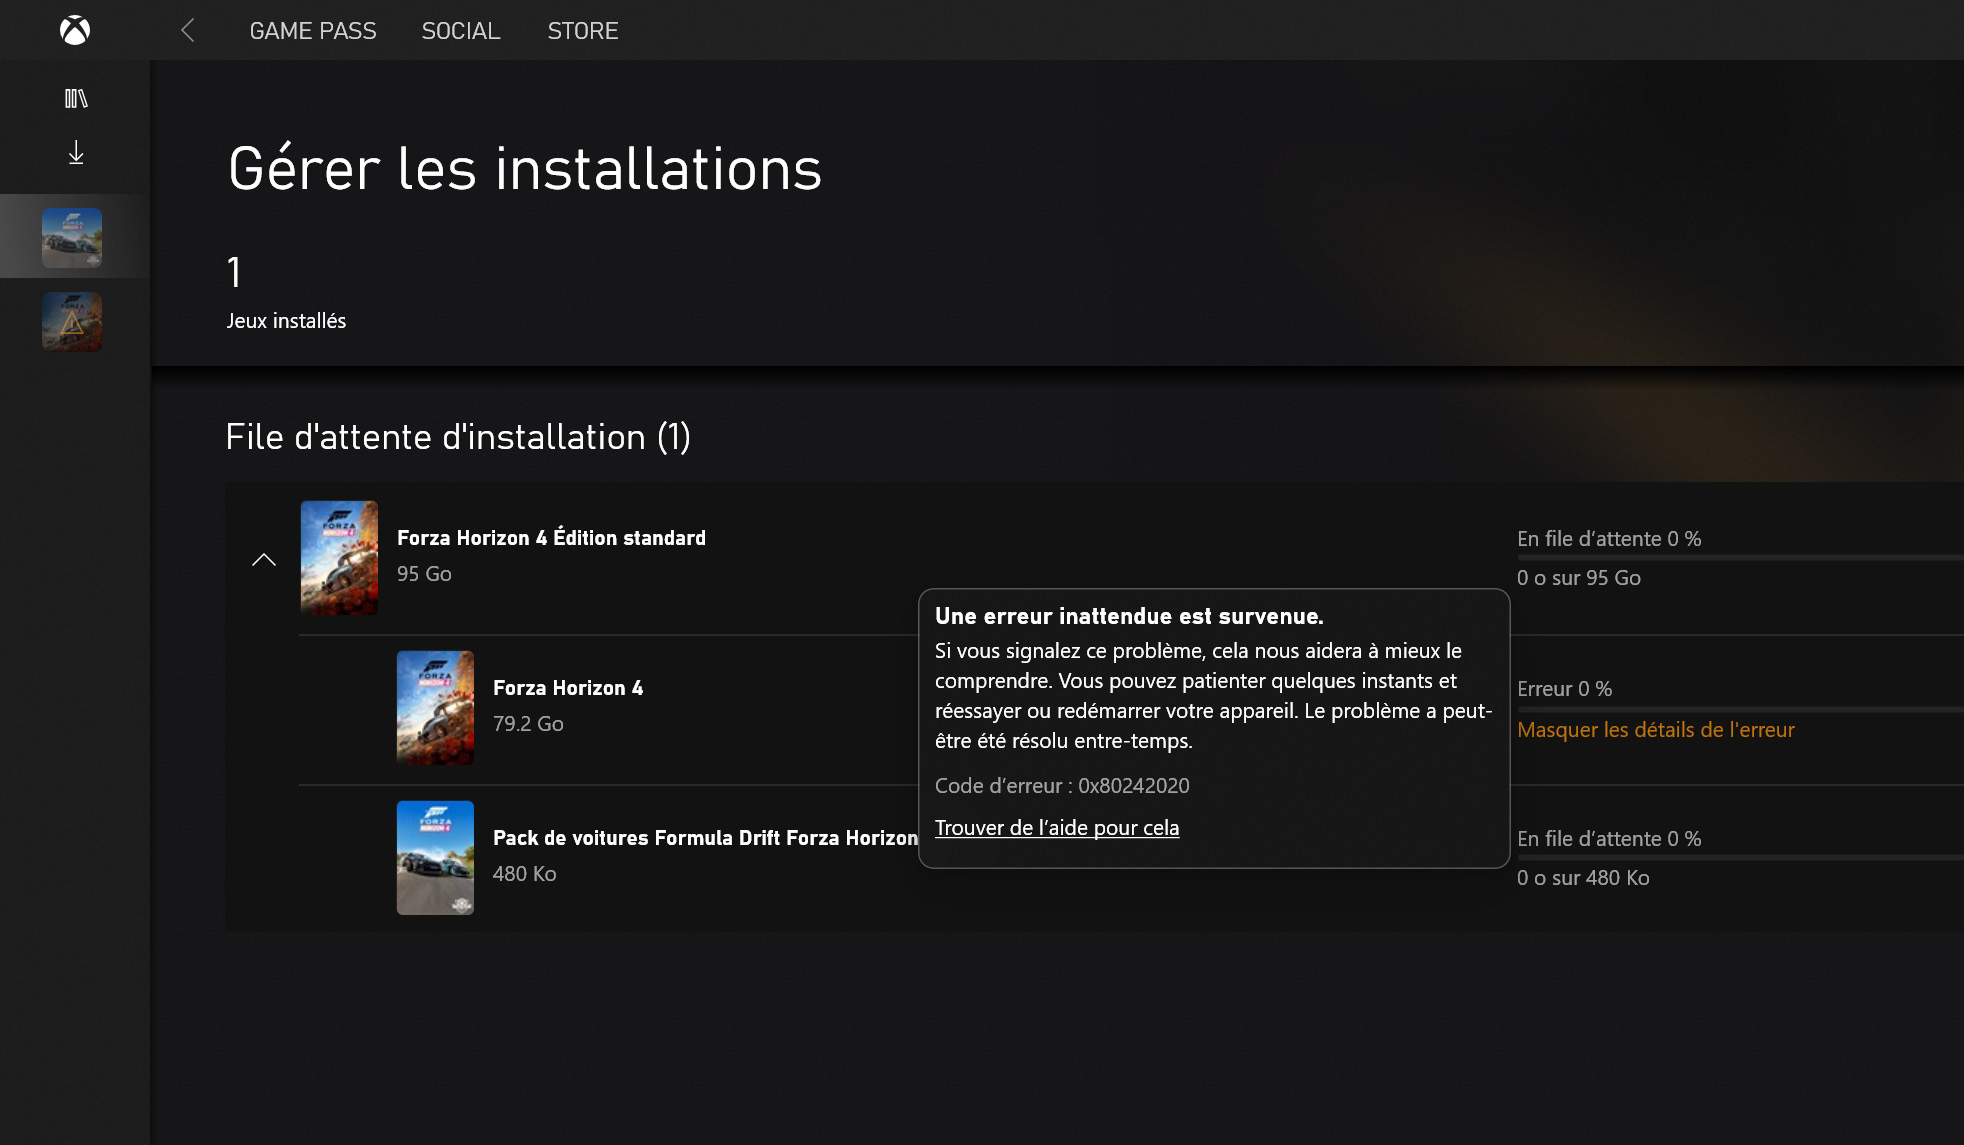The width and height of the screenshot is (1964, 1145).
Task: Open 'Trouver de l'aide pour cela' link
Action: tap(1057, 828)
